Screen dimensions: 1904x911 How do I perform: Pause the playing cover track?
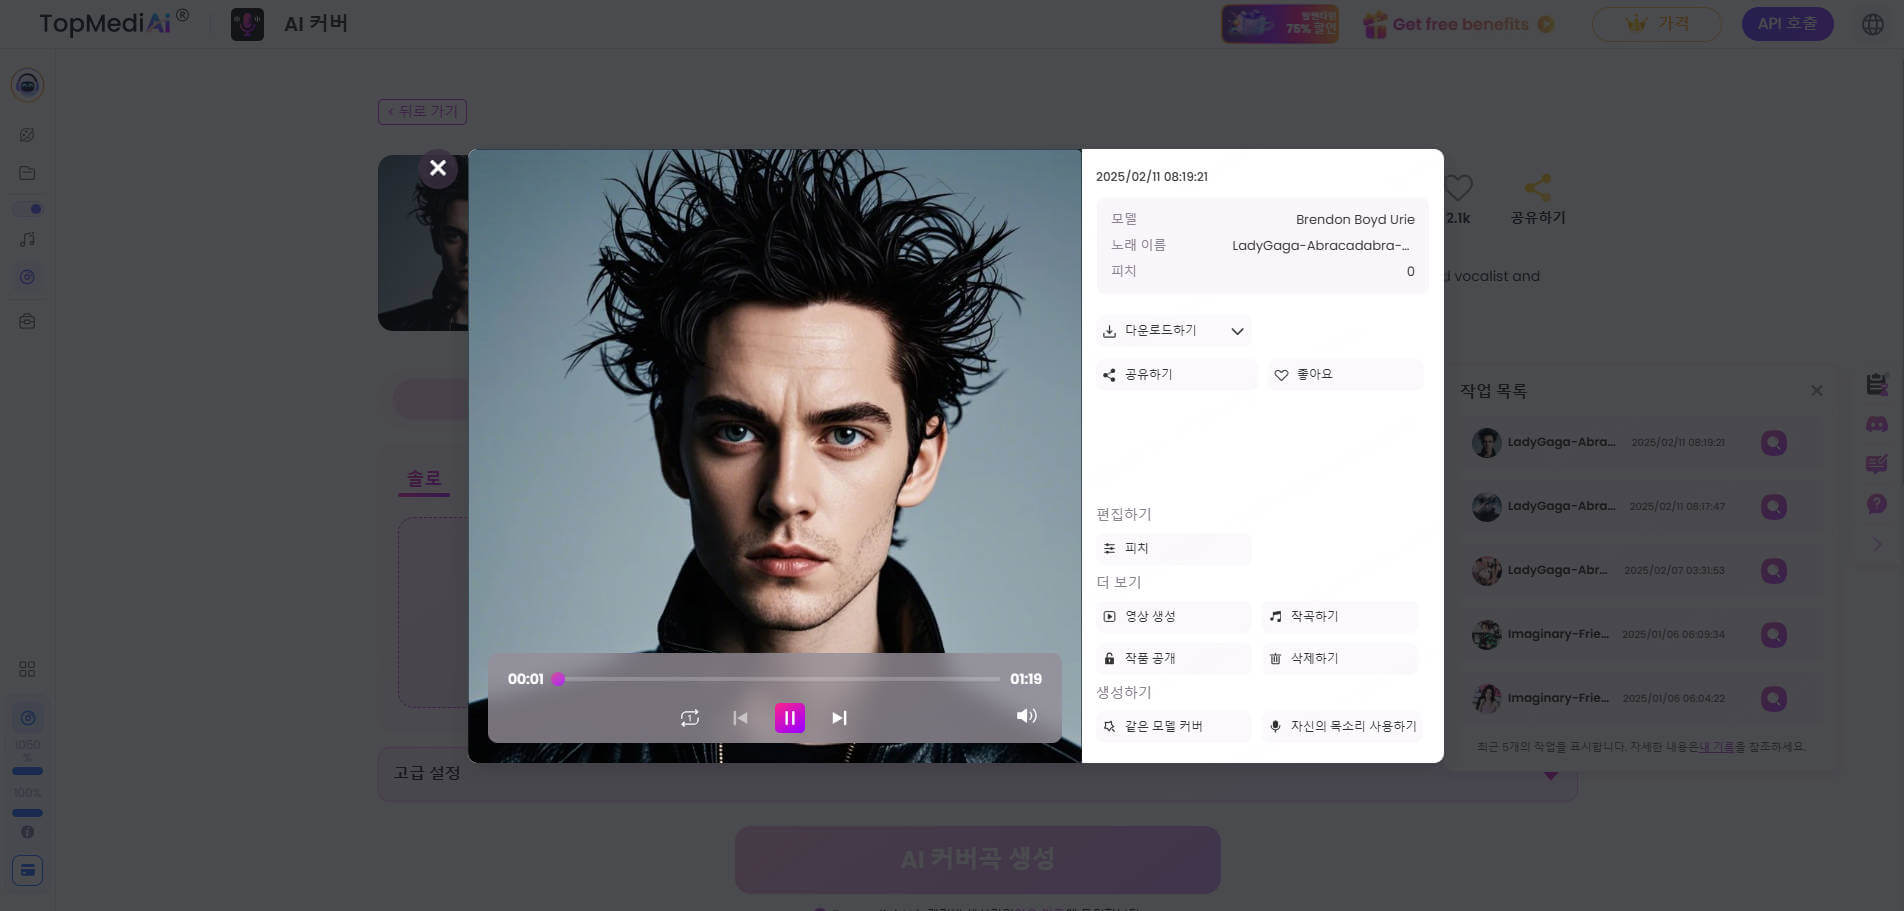(789, 717)
